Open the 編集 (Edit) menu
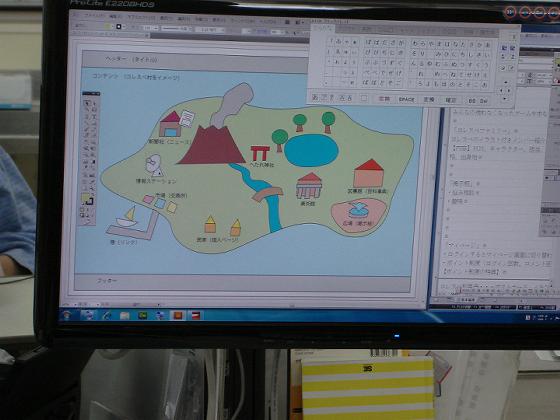 (115, 16)
